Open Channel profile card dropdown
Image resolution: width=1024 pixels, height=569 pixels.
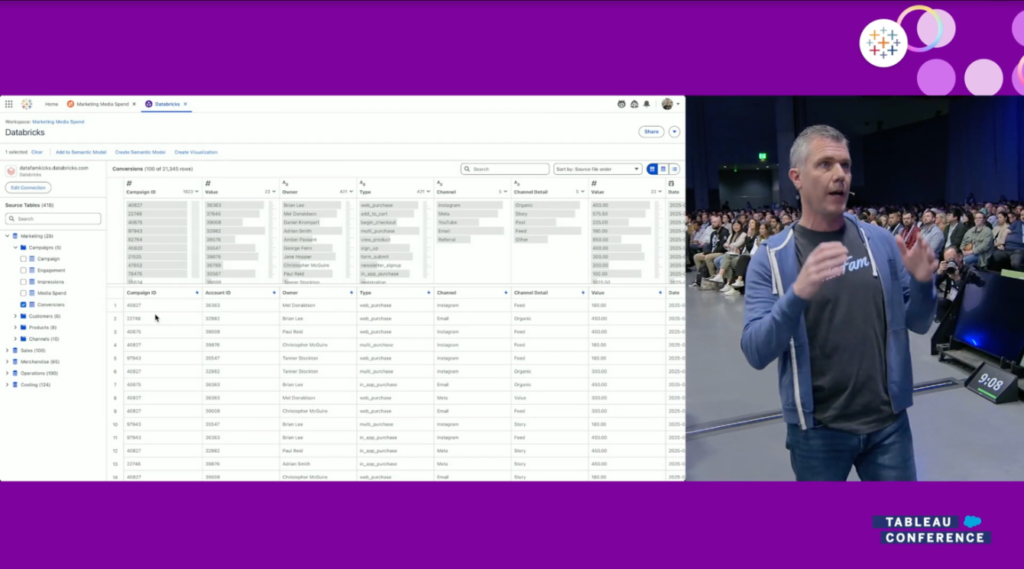(x=505, y=192)
